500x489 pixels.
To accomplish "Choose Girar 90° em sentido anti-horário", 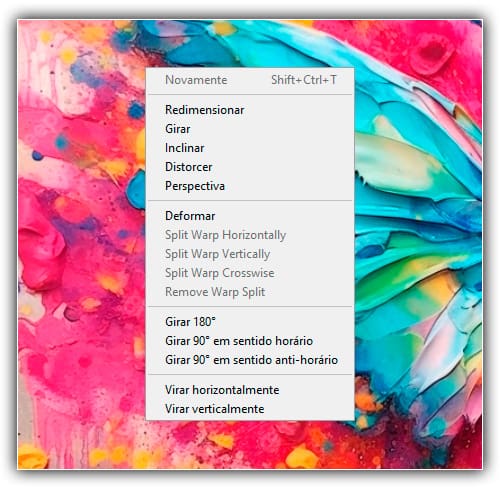I will pyautogui.click(x=250, y=360).
